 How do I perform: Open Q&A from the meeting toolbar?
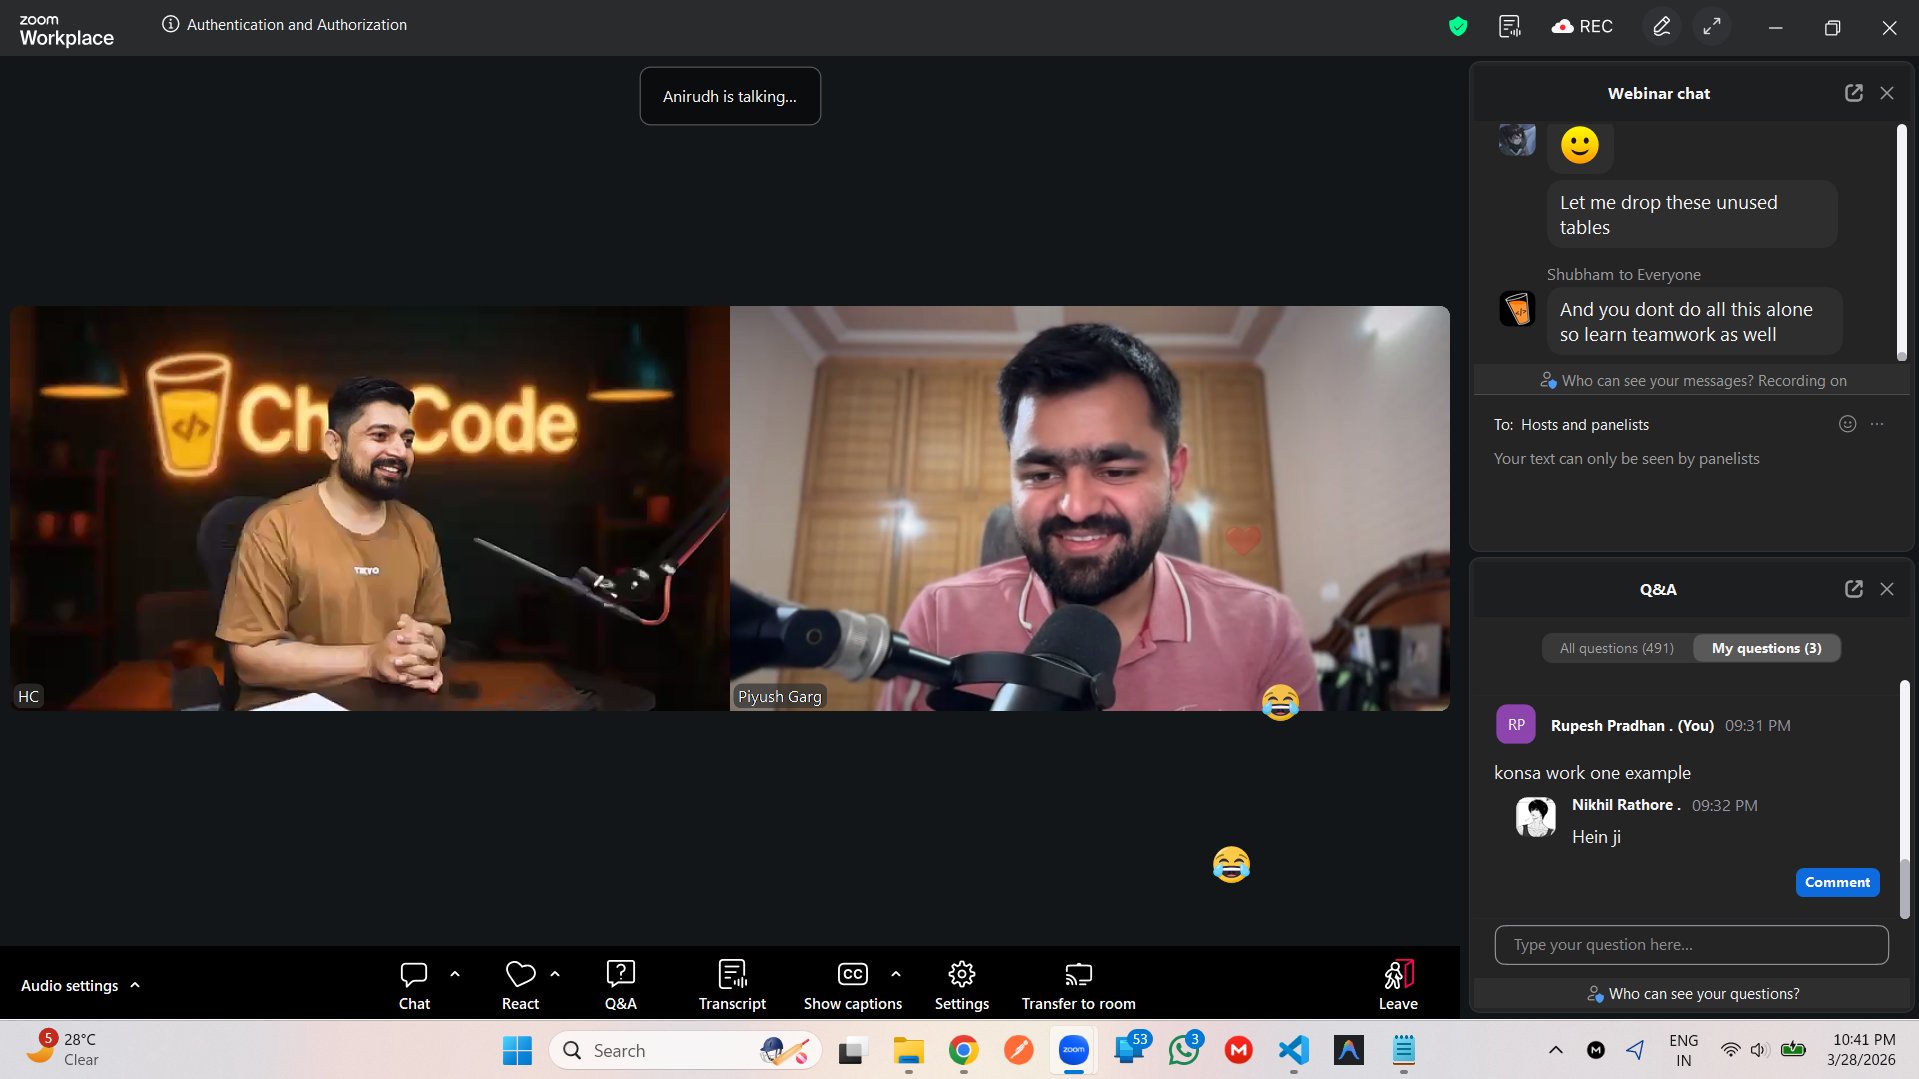pyautogui.click(x=620, y=985)
